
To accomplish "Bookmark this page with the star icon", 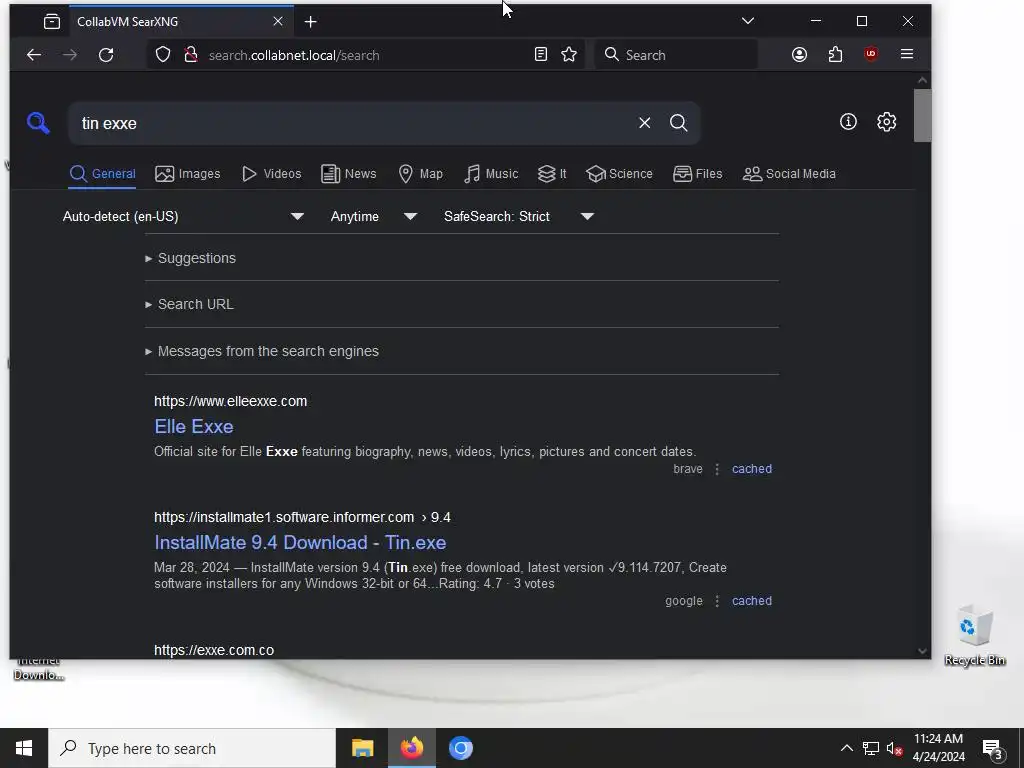I will click(x=569, y=55).
